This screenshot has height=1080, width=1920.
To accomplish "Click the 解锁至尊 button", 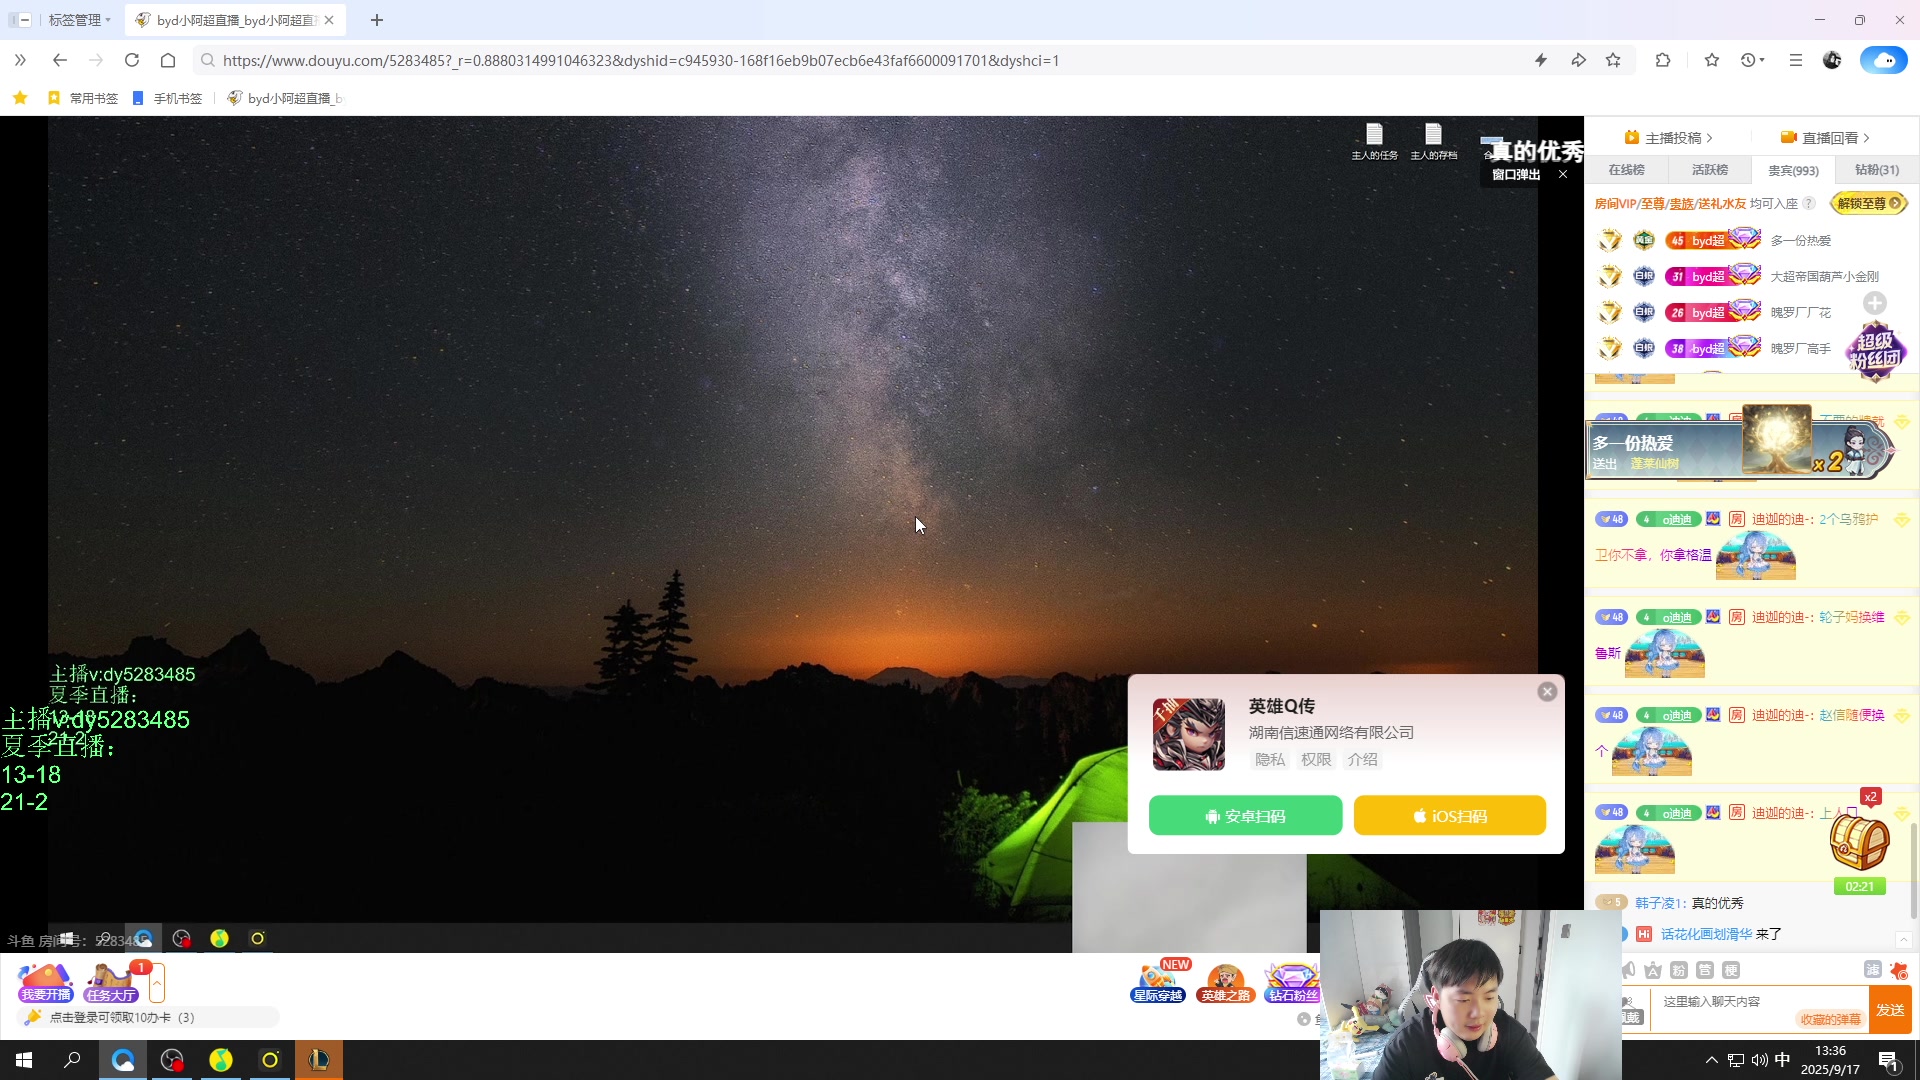I will point(1868,203).
